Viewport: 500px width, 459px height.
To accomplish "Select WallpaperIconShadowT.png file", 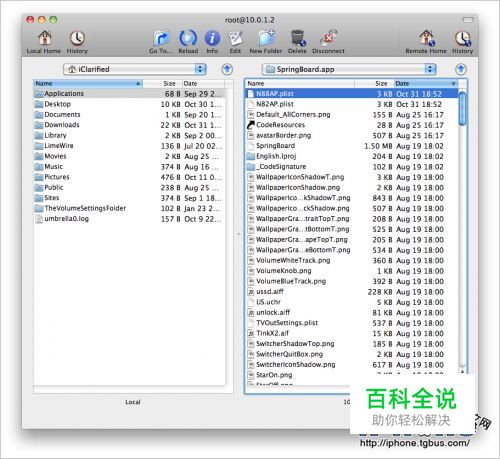I will (x=352, y=177).
